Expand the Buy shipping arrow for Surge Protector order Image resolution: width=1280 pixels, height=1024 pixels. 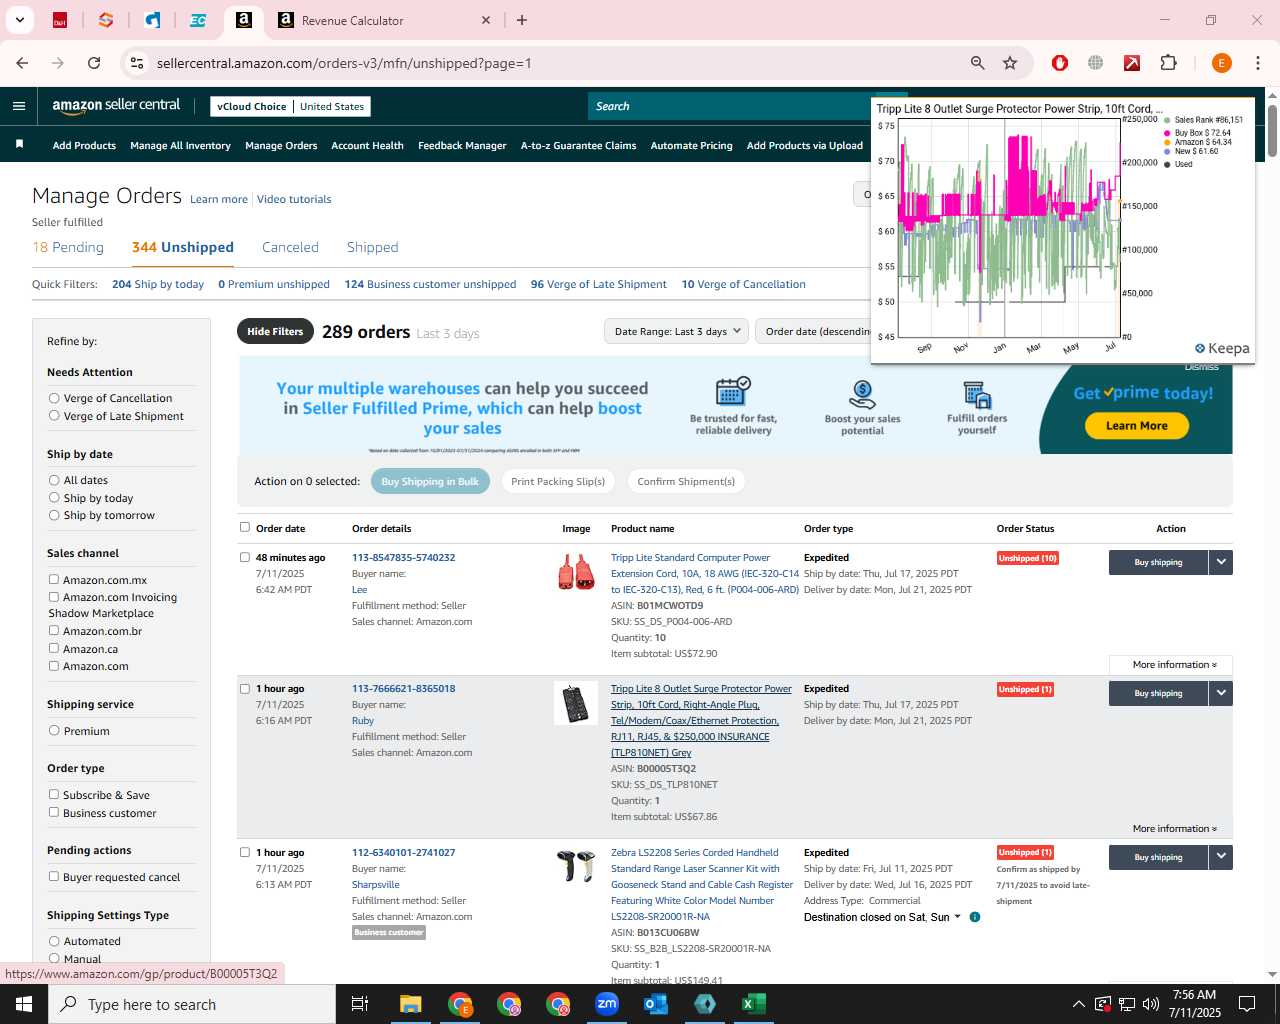click(x=1221, y=693)
